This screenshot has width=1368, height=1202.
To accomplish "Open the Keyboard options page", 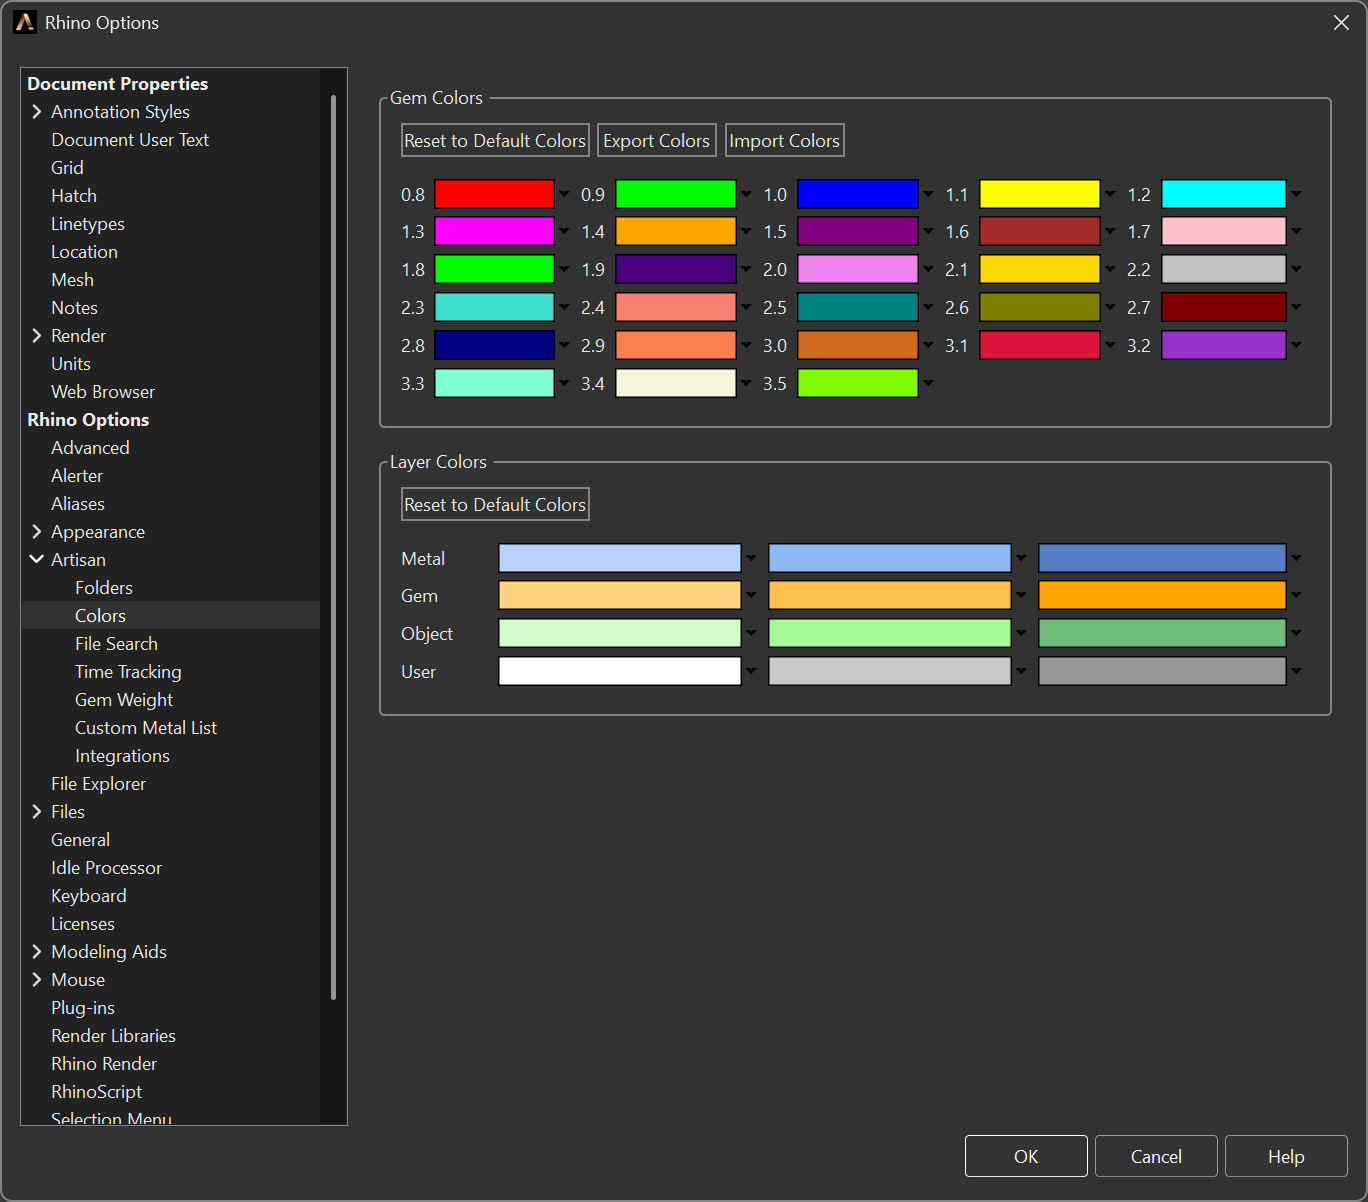I will click(x=89, y=895).
